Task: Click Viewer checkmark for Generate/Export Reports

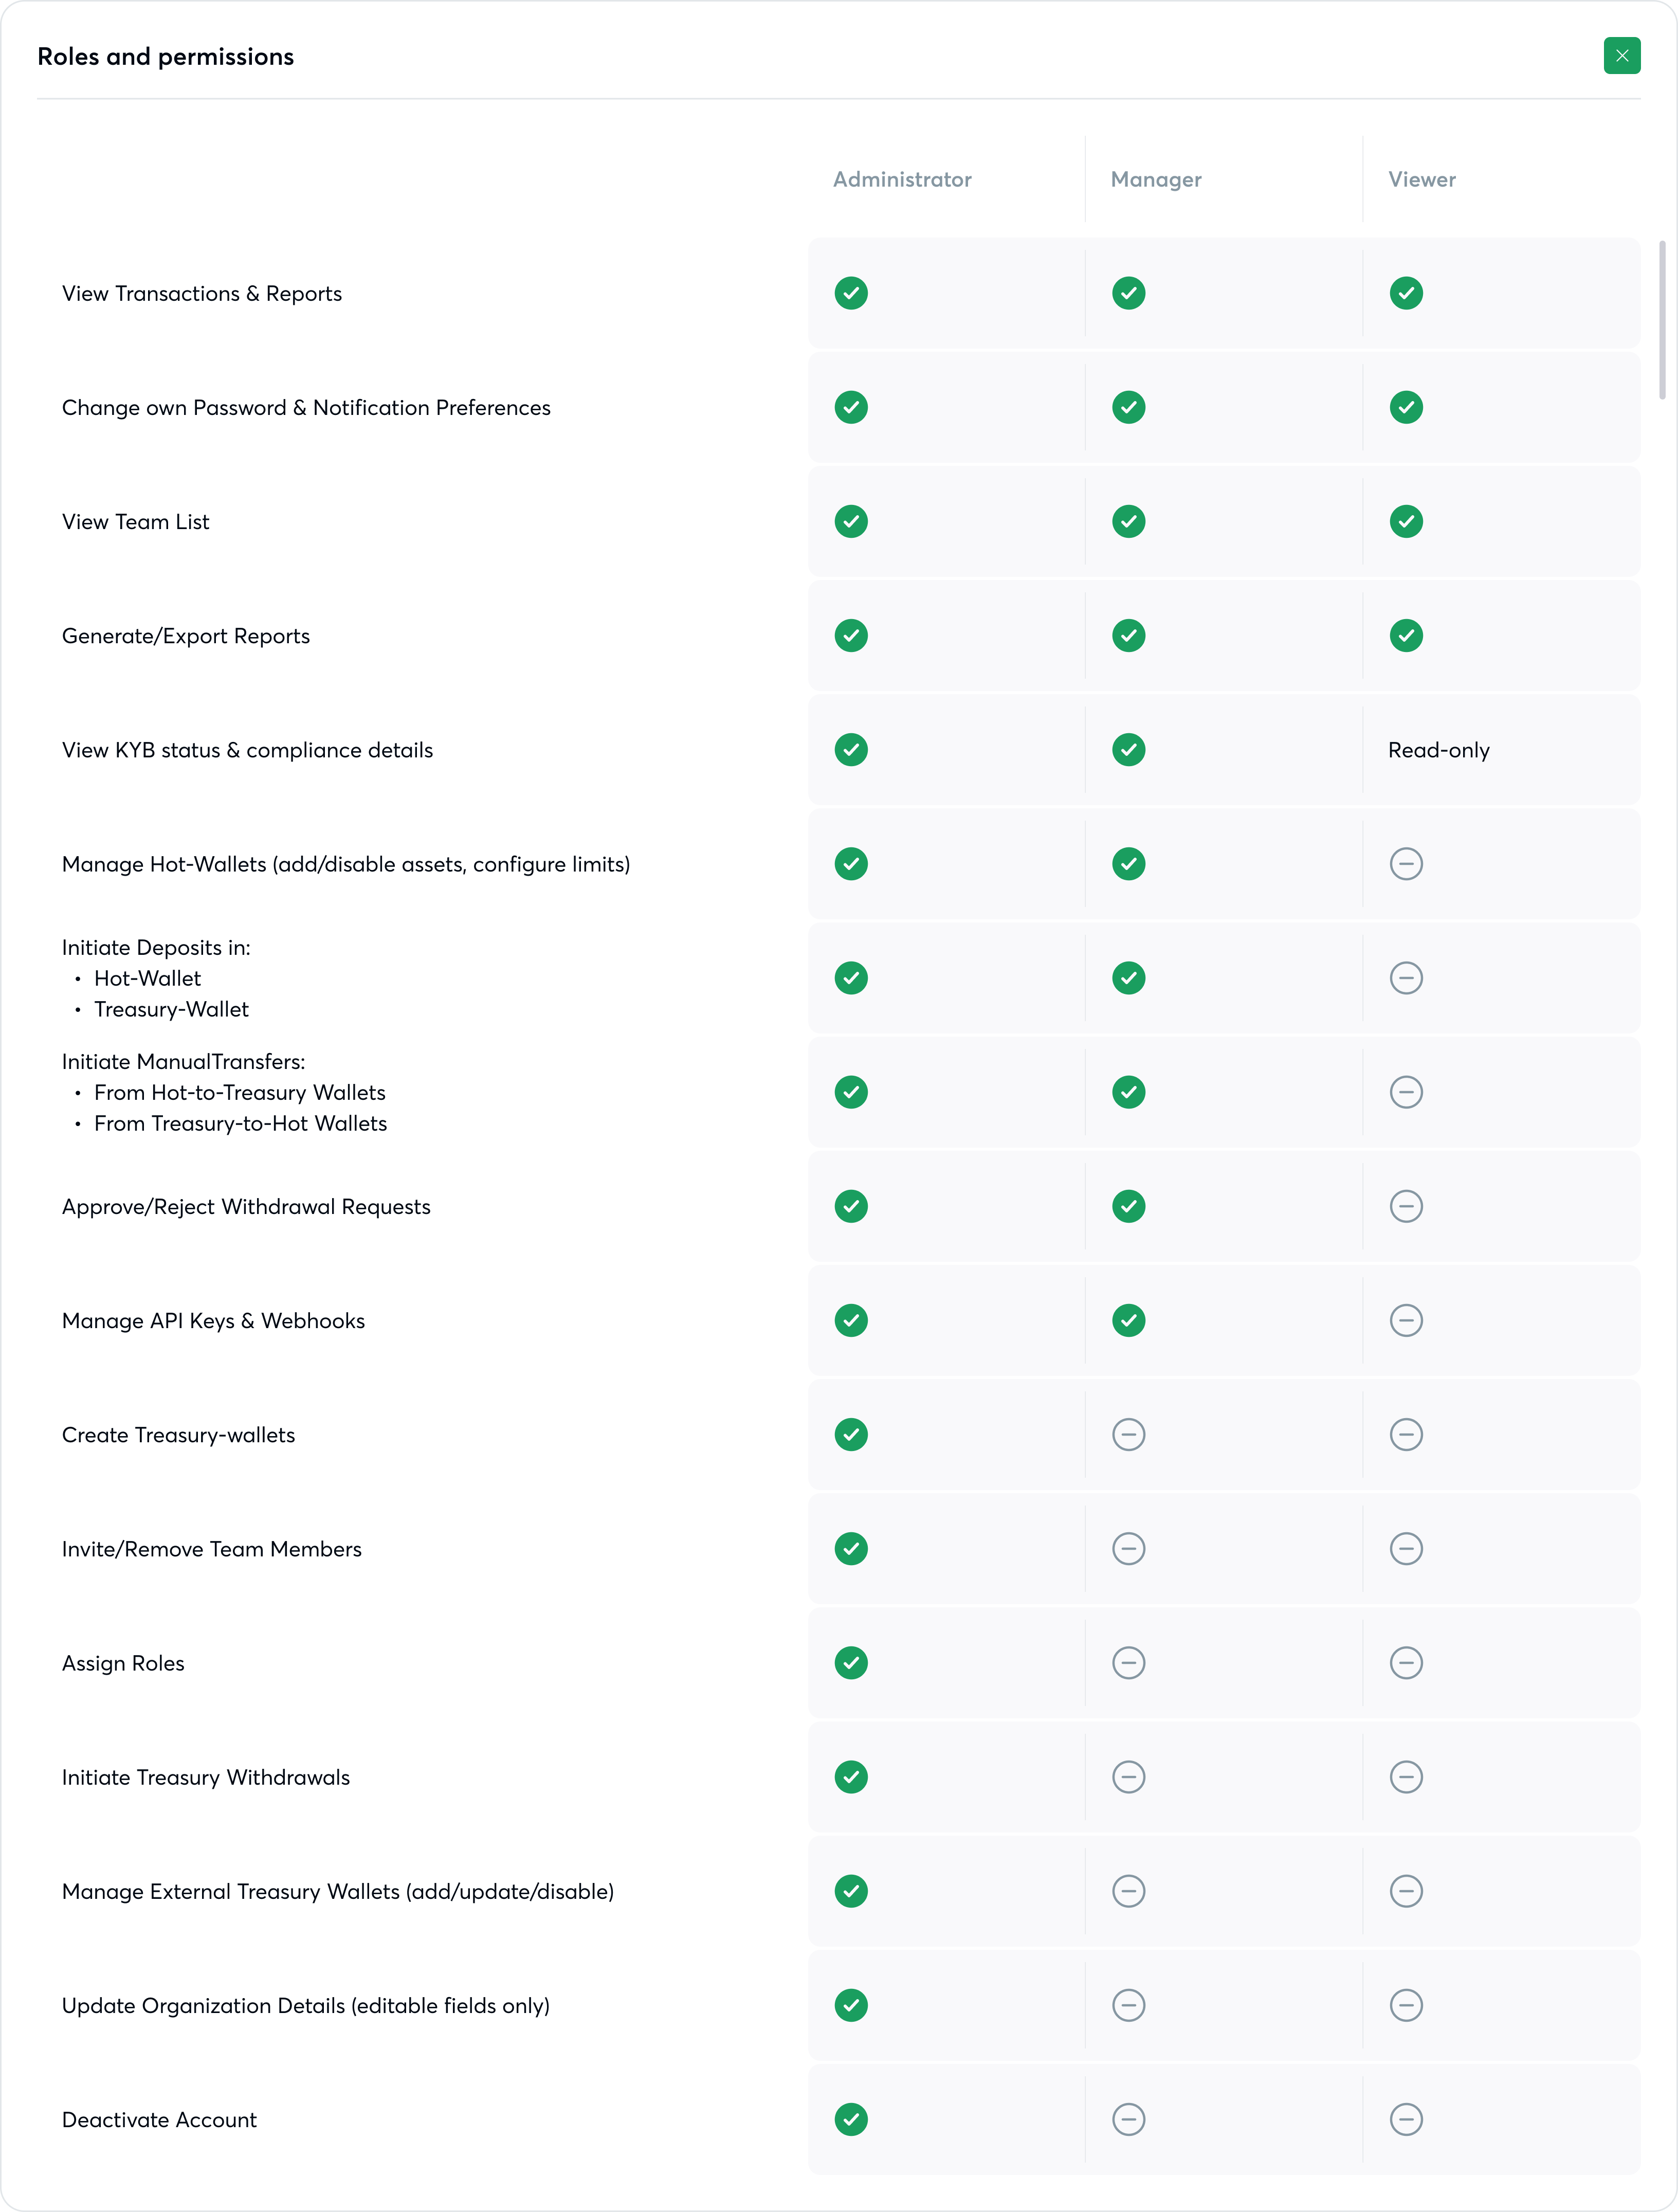Action: tap(1405, 635)
